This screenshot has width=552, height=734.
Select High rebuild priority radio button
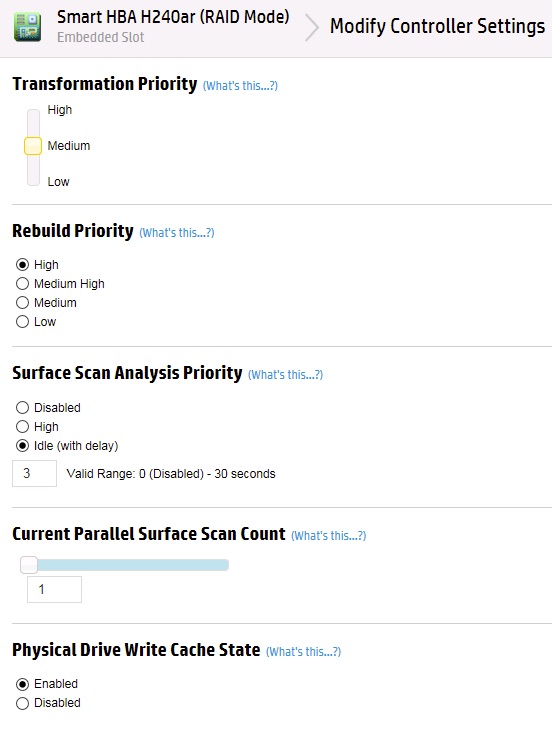coord(22,265)
